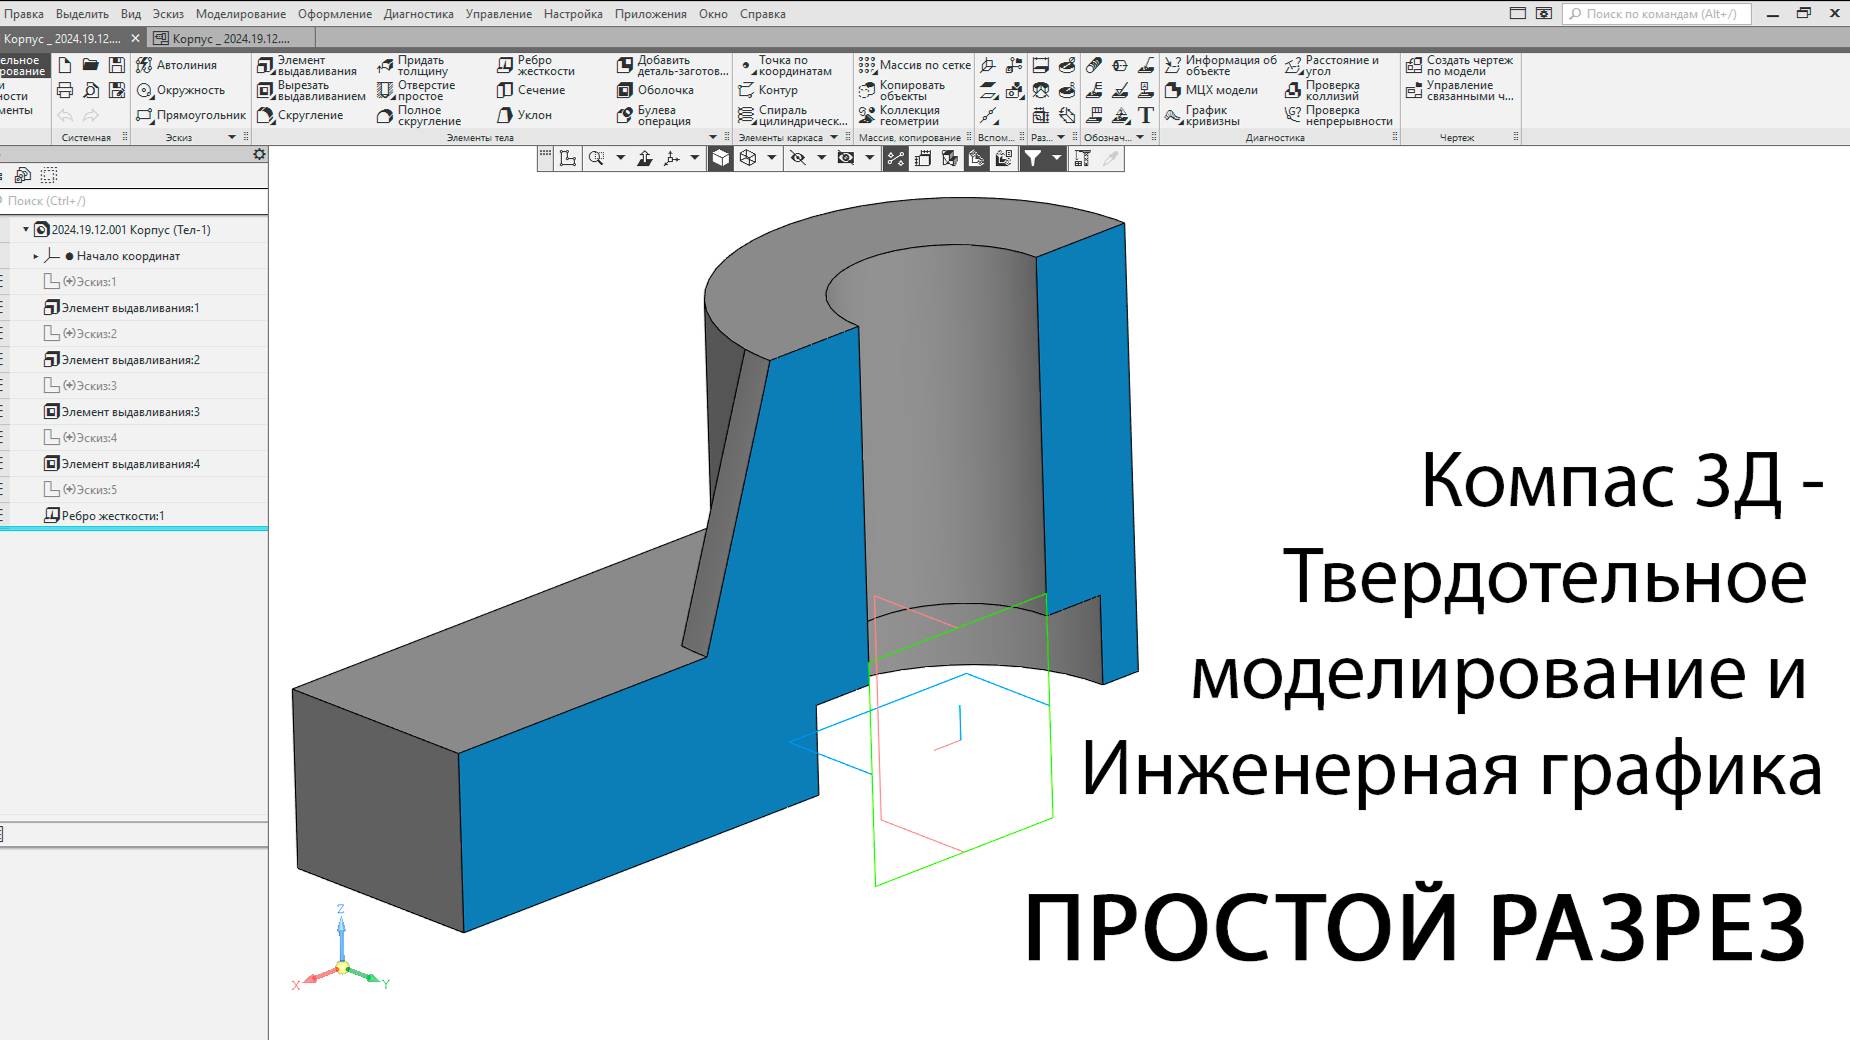
Task: Select Отверстие простое hole tool
Action: (416, 91)
